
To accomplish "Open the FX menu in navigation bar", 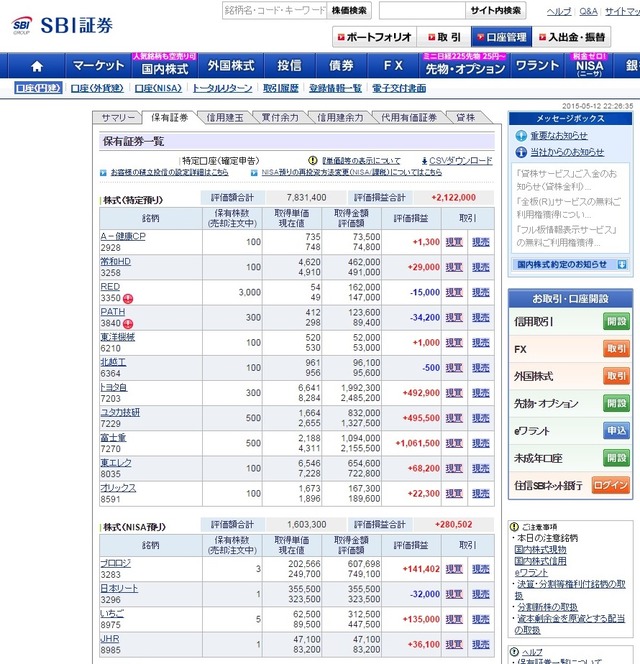I will click(x=393, y=66).
